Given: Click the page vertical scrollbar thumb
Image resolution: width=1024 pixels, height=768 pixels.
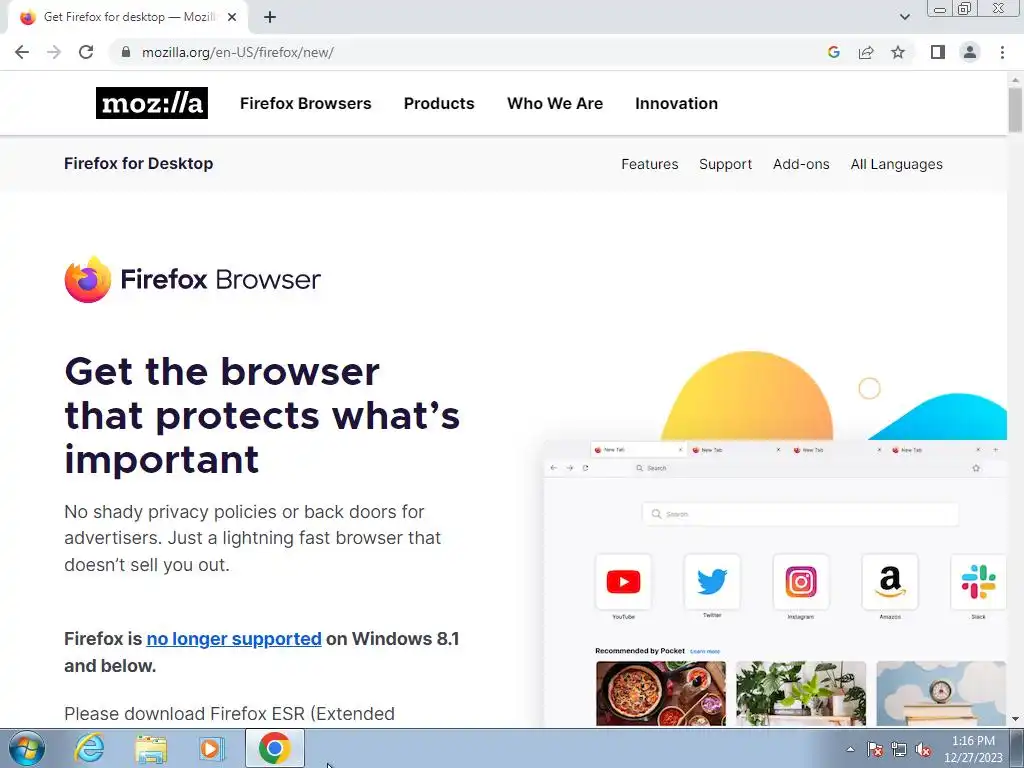Looking at the screenshot, I should (x=1016, y=110).
